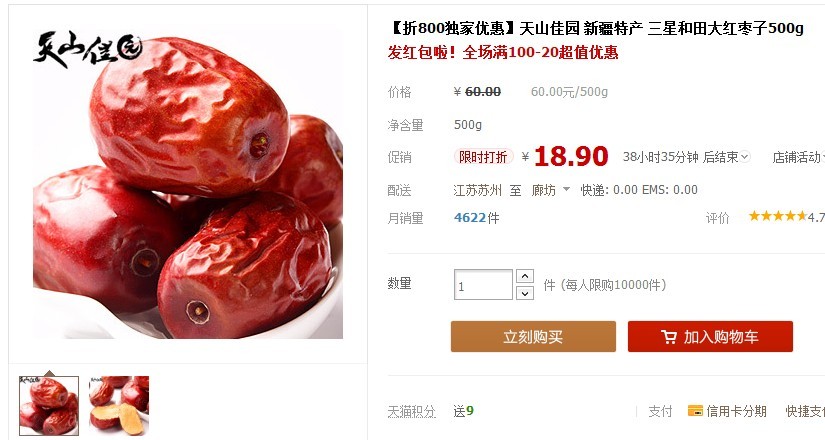The height and width of the screenshot is (440, 825).
Task: Click the five-star rating icons
Action: [x=778, y=216]
